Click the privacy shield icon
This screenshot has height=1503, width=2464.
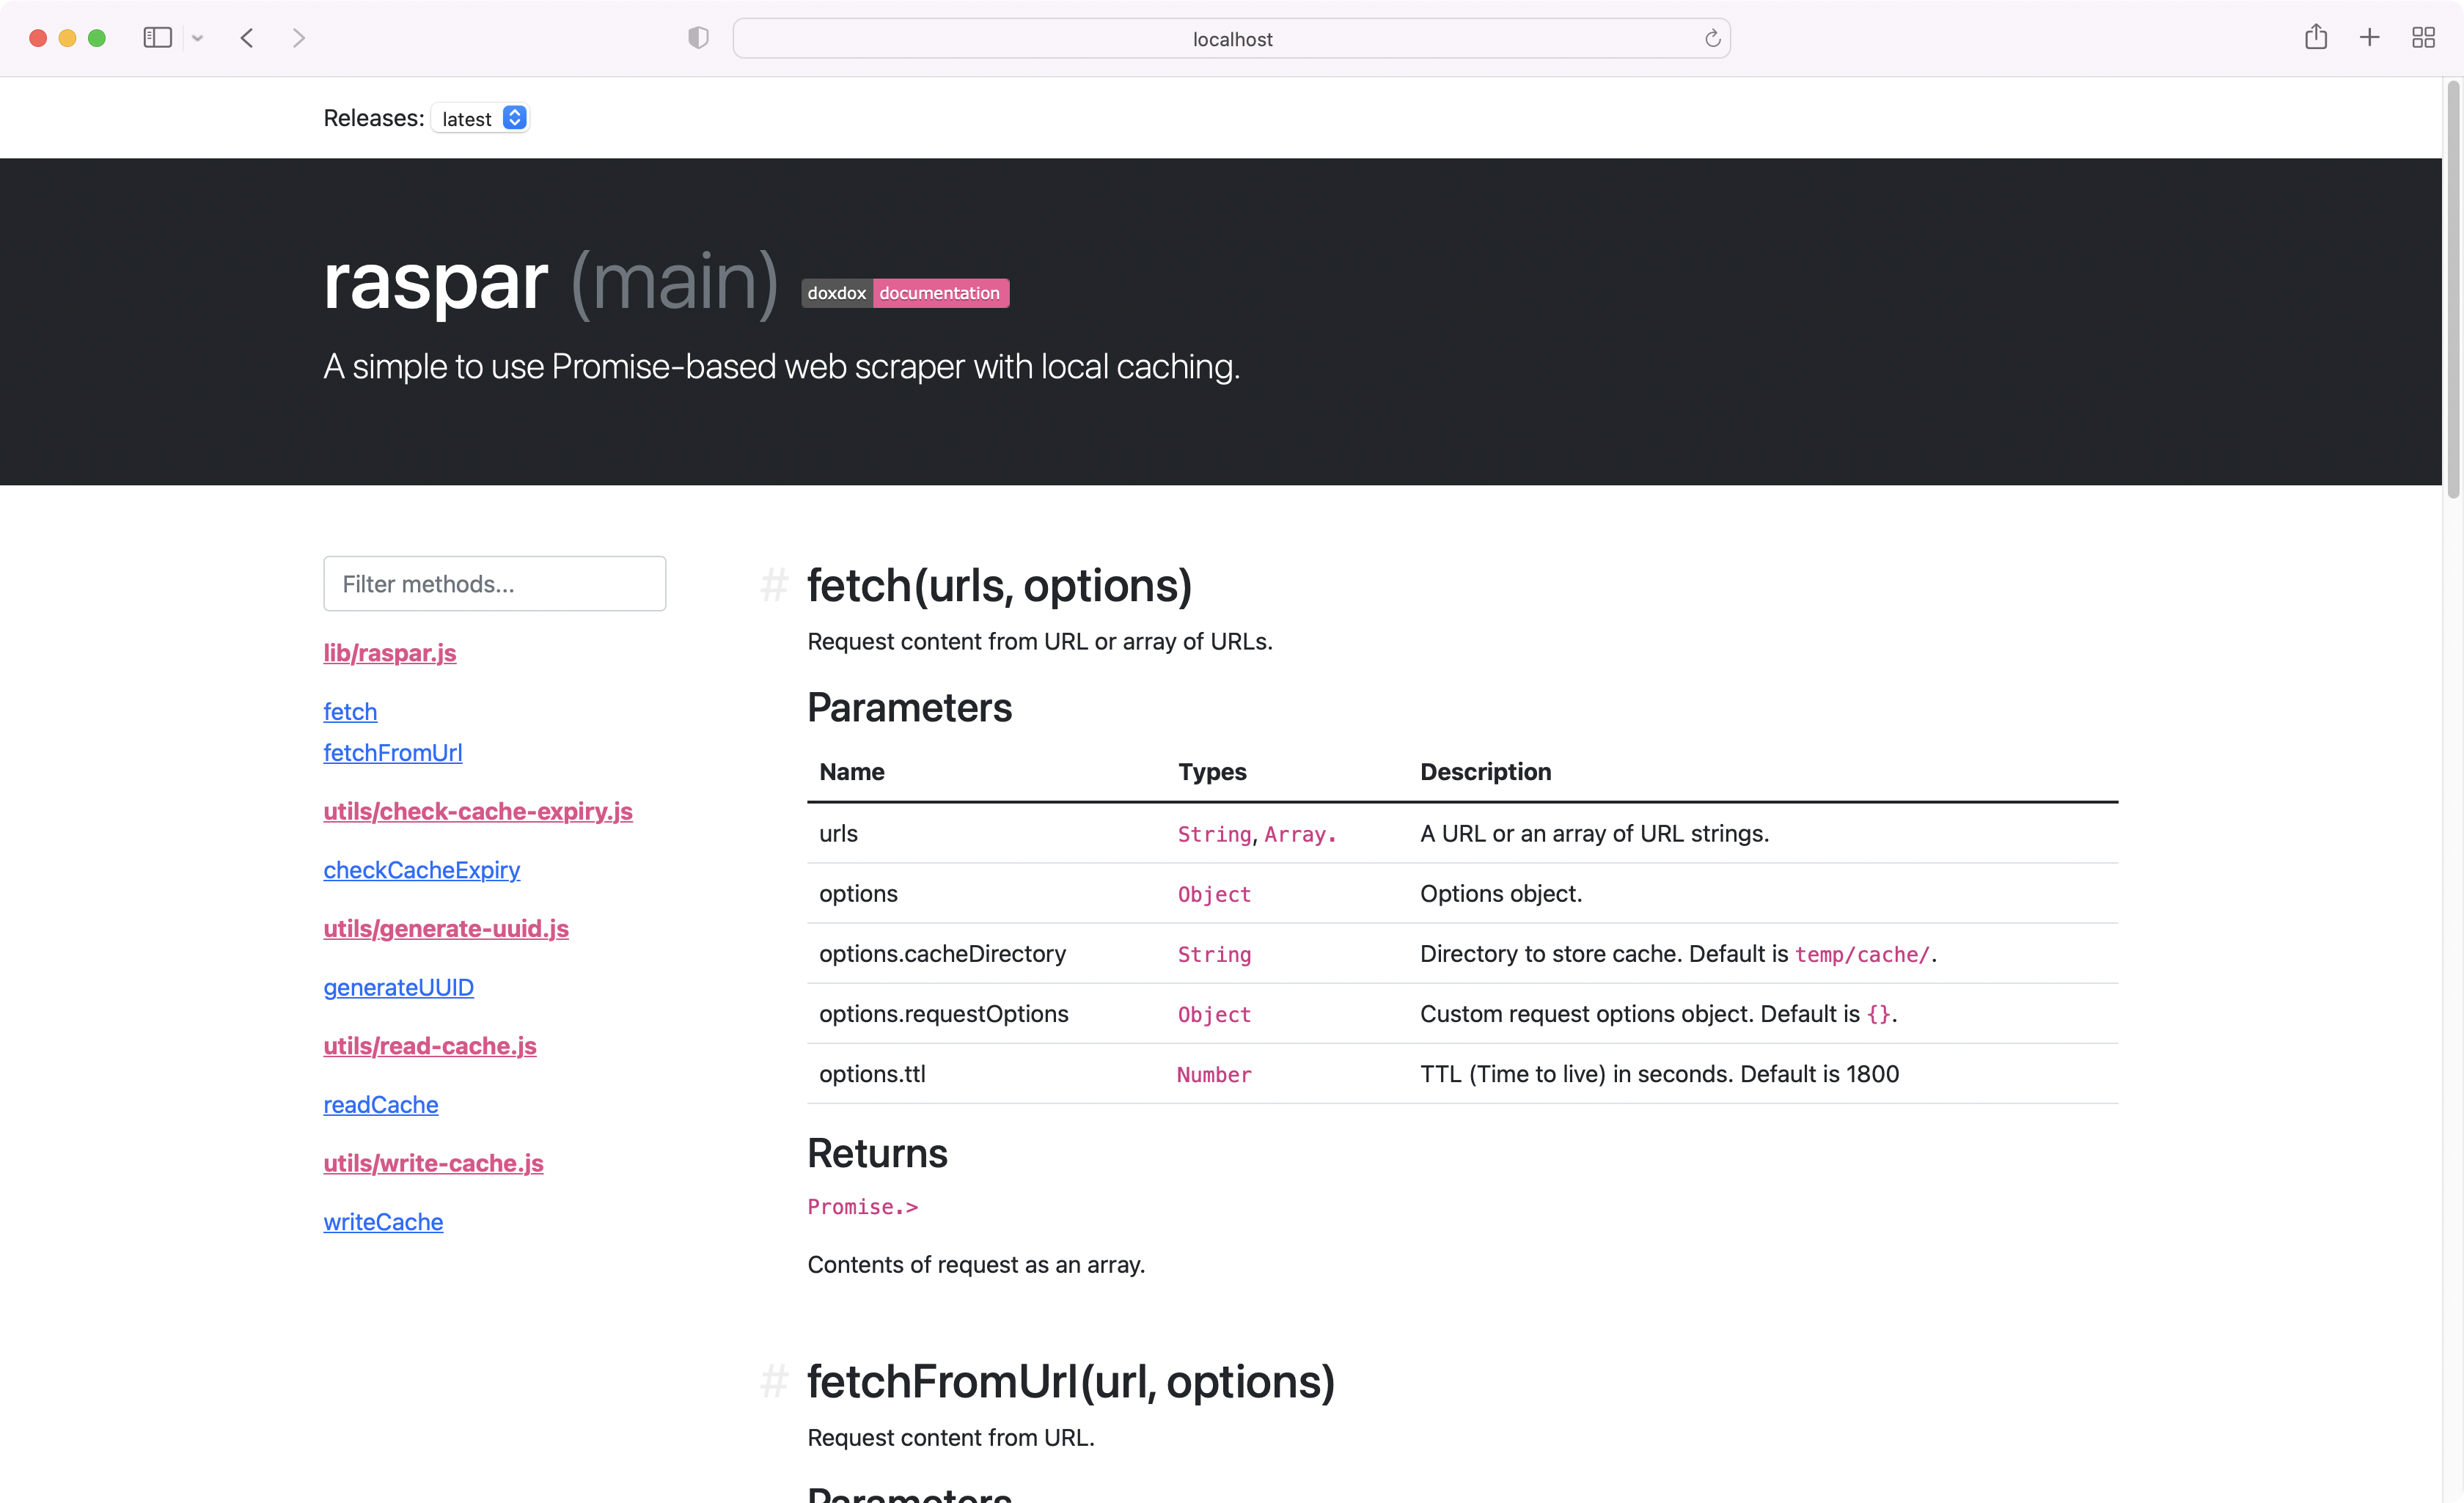click(x=698, y=37)
